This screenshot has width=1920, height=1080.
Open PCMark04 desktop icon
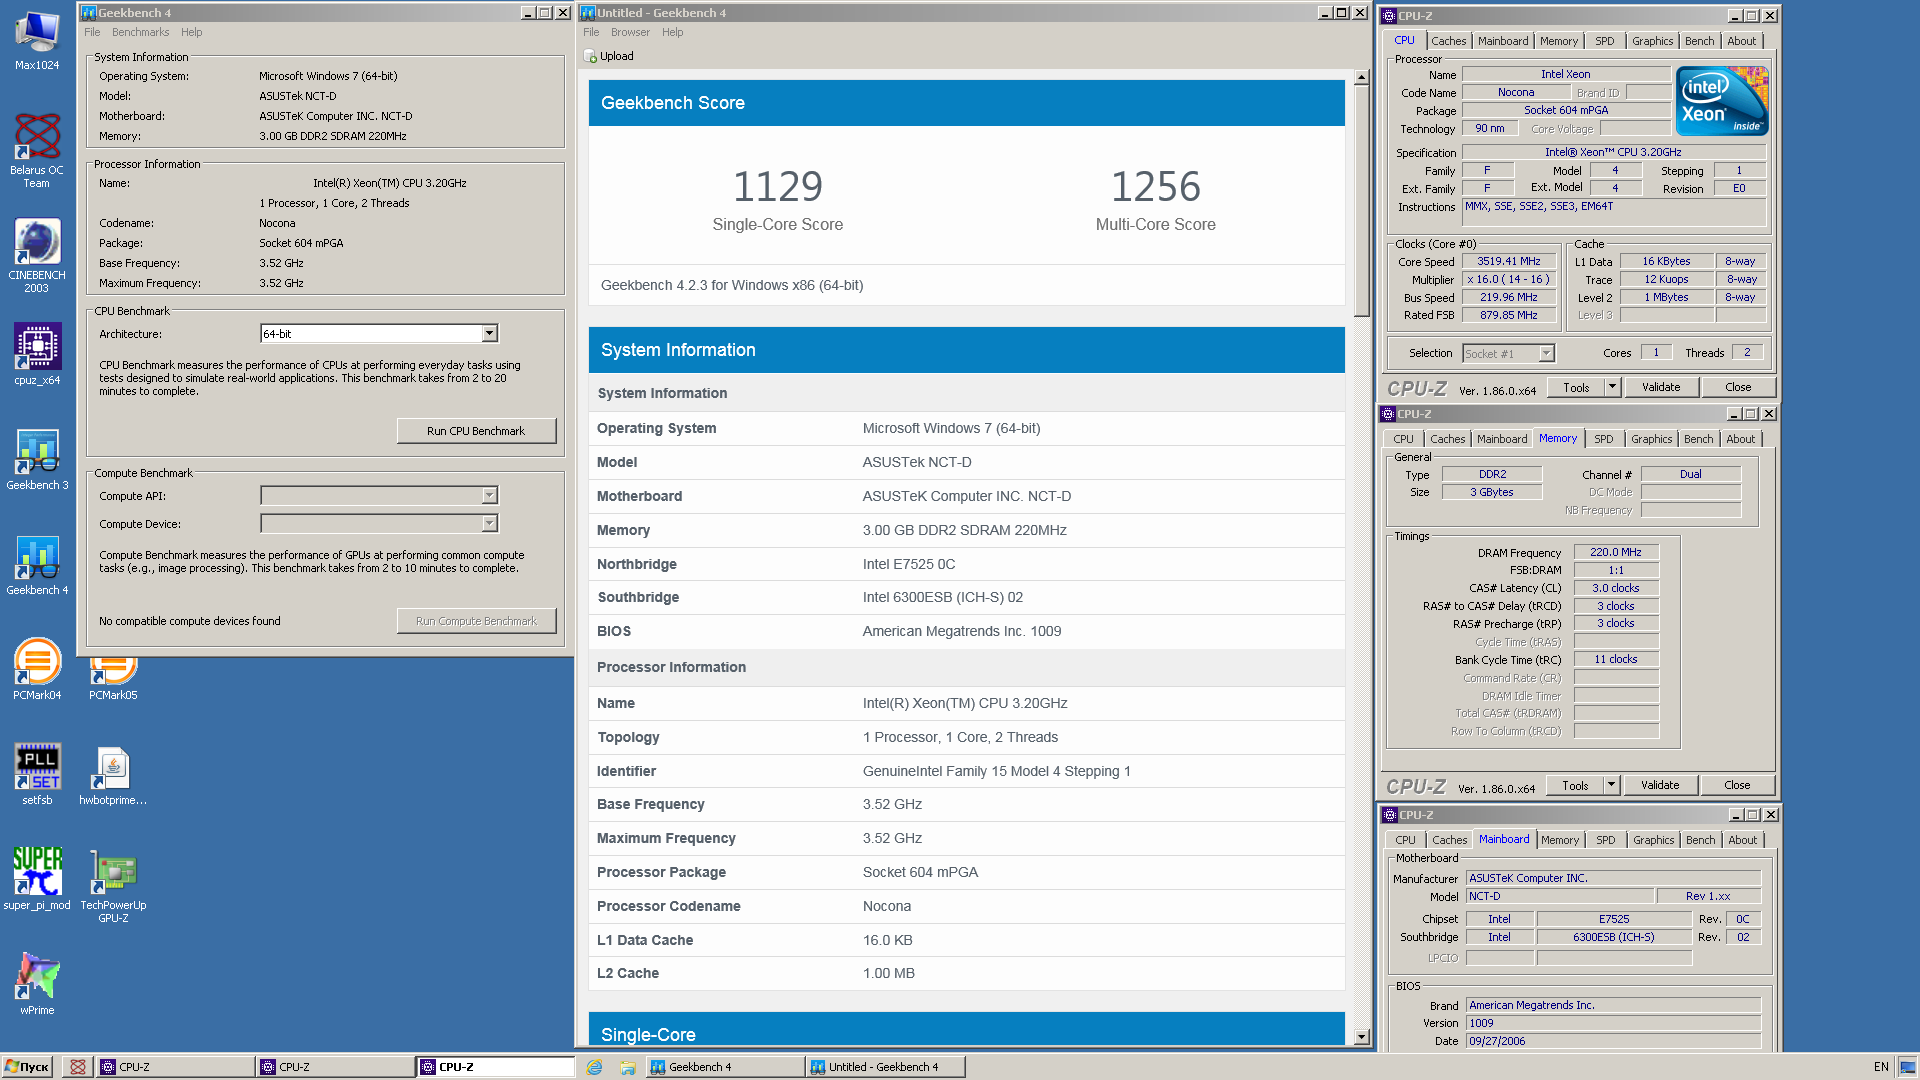(37, 669)
